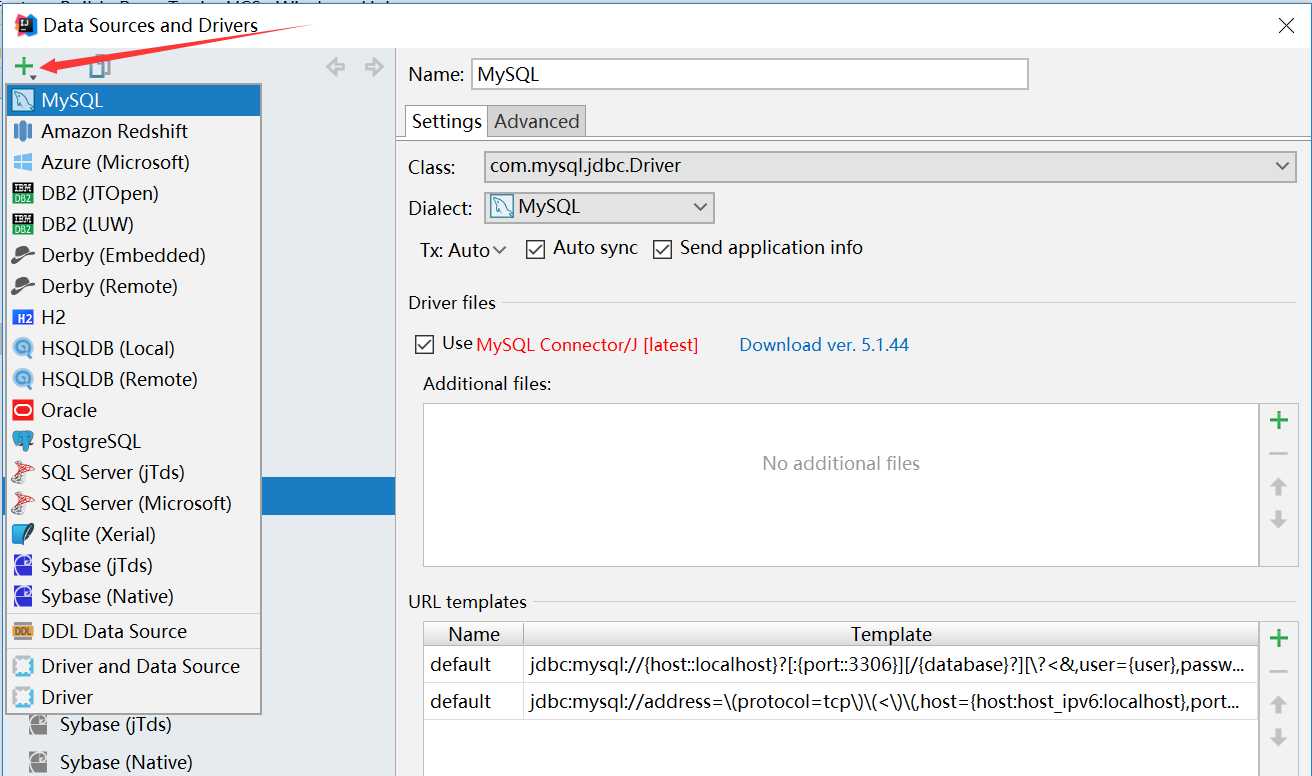Select DB2 (JTOpen) entry
This screenshot has height=776, width=1312.
tap(133, 193)
